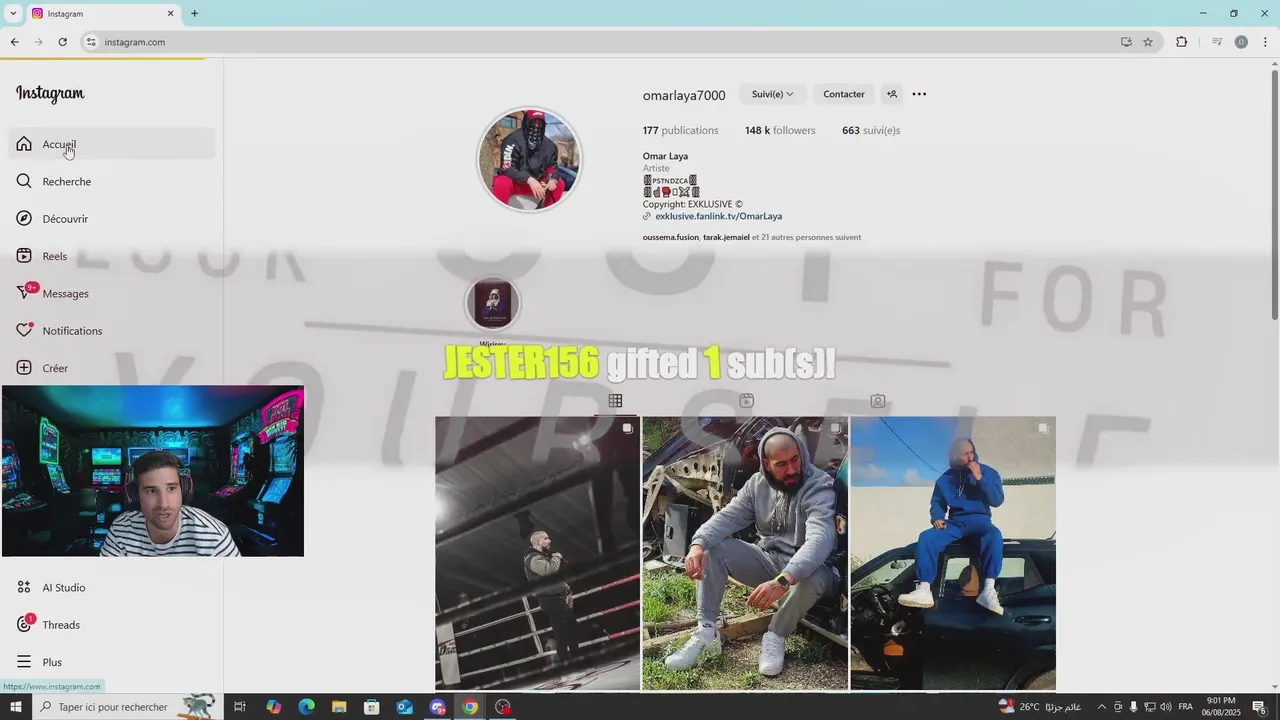Expand the tab search dropdown
Screen dimensions: 1280x720
pyautogui.click(x=13, y=13)
